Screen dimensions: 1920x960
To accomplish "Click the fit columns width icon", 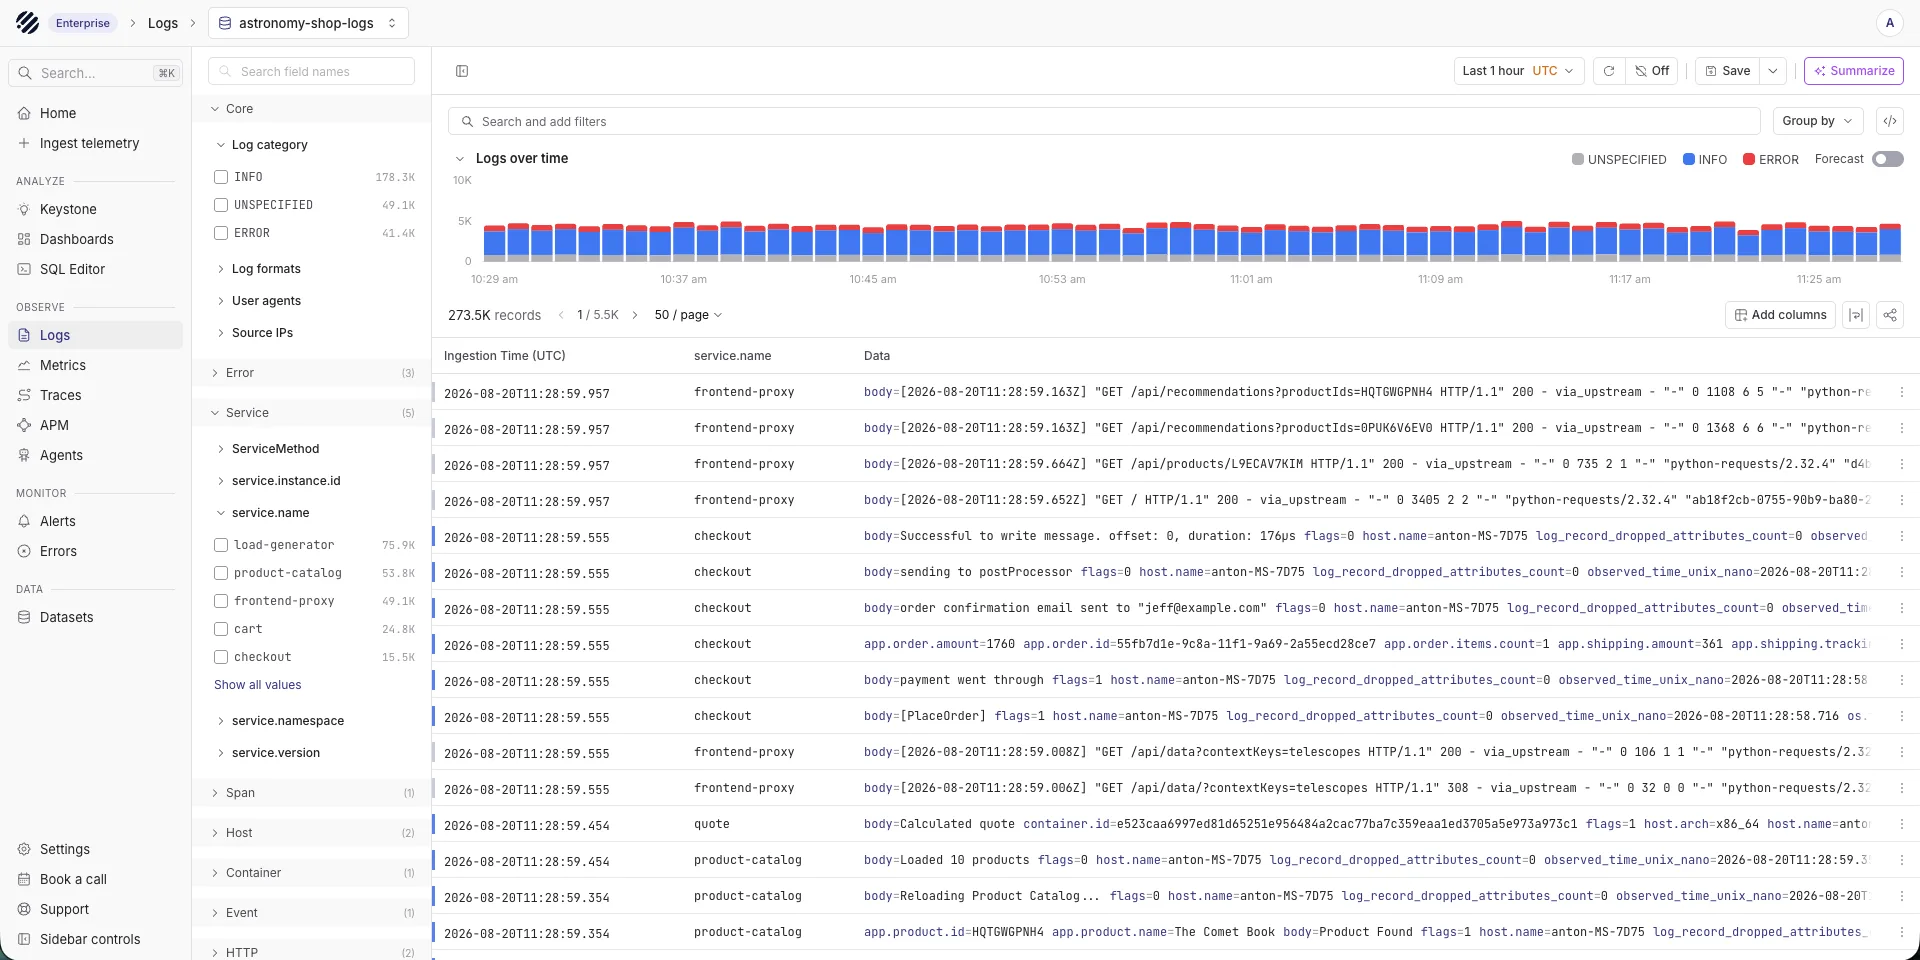I will 1856,315.
